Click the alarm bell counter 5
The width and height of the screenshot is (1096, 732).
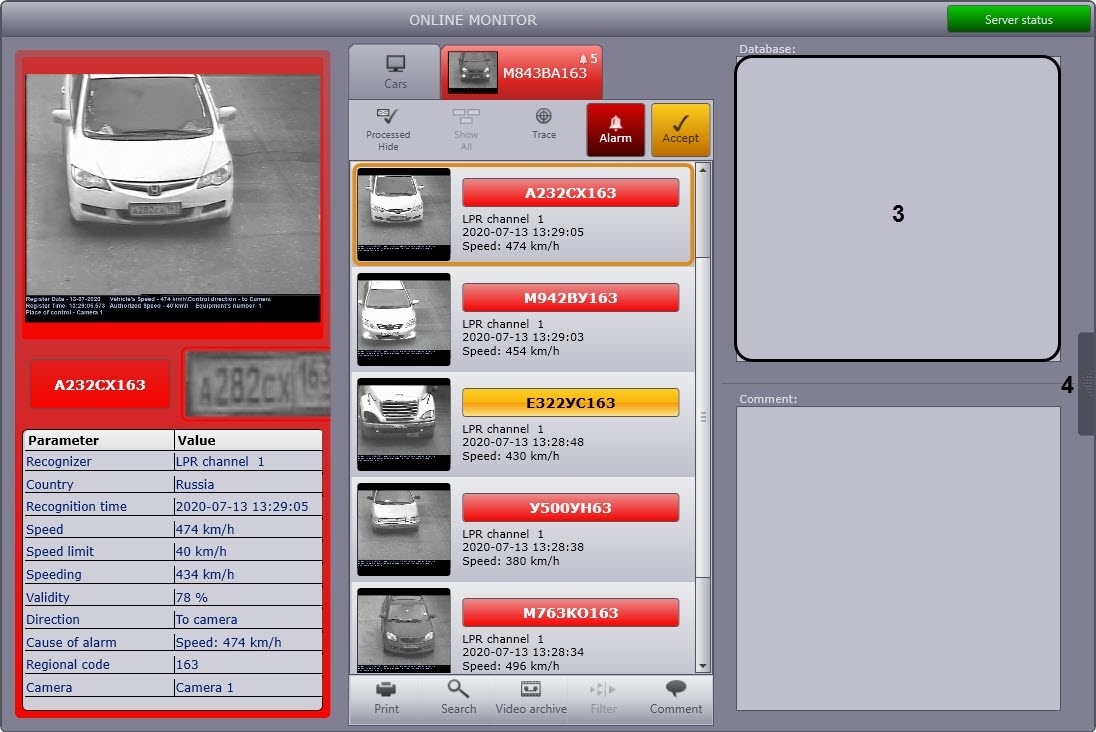(589, 59)
